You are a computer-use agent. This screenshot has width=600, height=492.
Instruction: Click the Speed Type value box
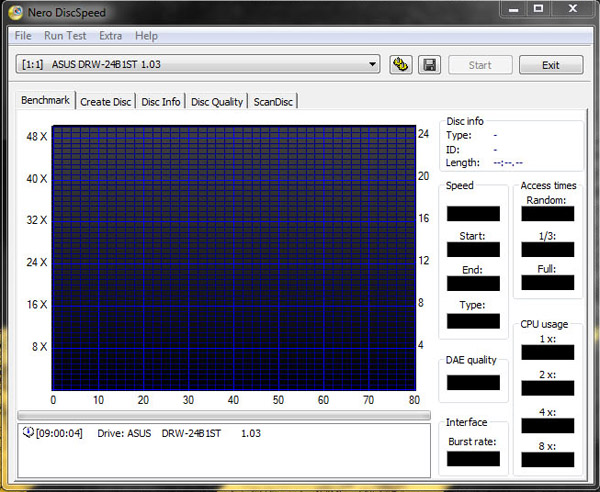473,321
